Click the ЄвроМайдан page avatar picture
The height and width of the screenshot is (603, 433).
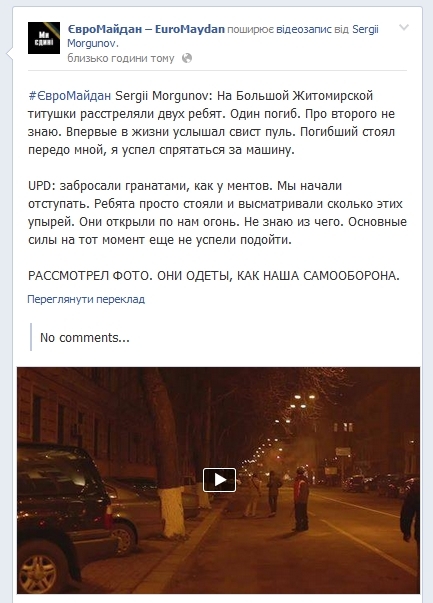click(44, 38)
